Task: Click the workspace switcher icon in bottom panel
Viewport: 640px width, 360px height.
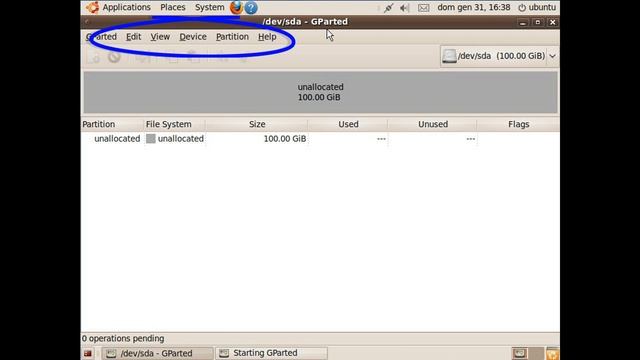Action: coord(520,353)
